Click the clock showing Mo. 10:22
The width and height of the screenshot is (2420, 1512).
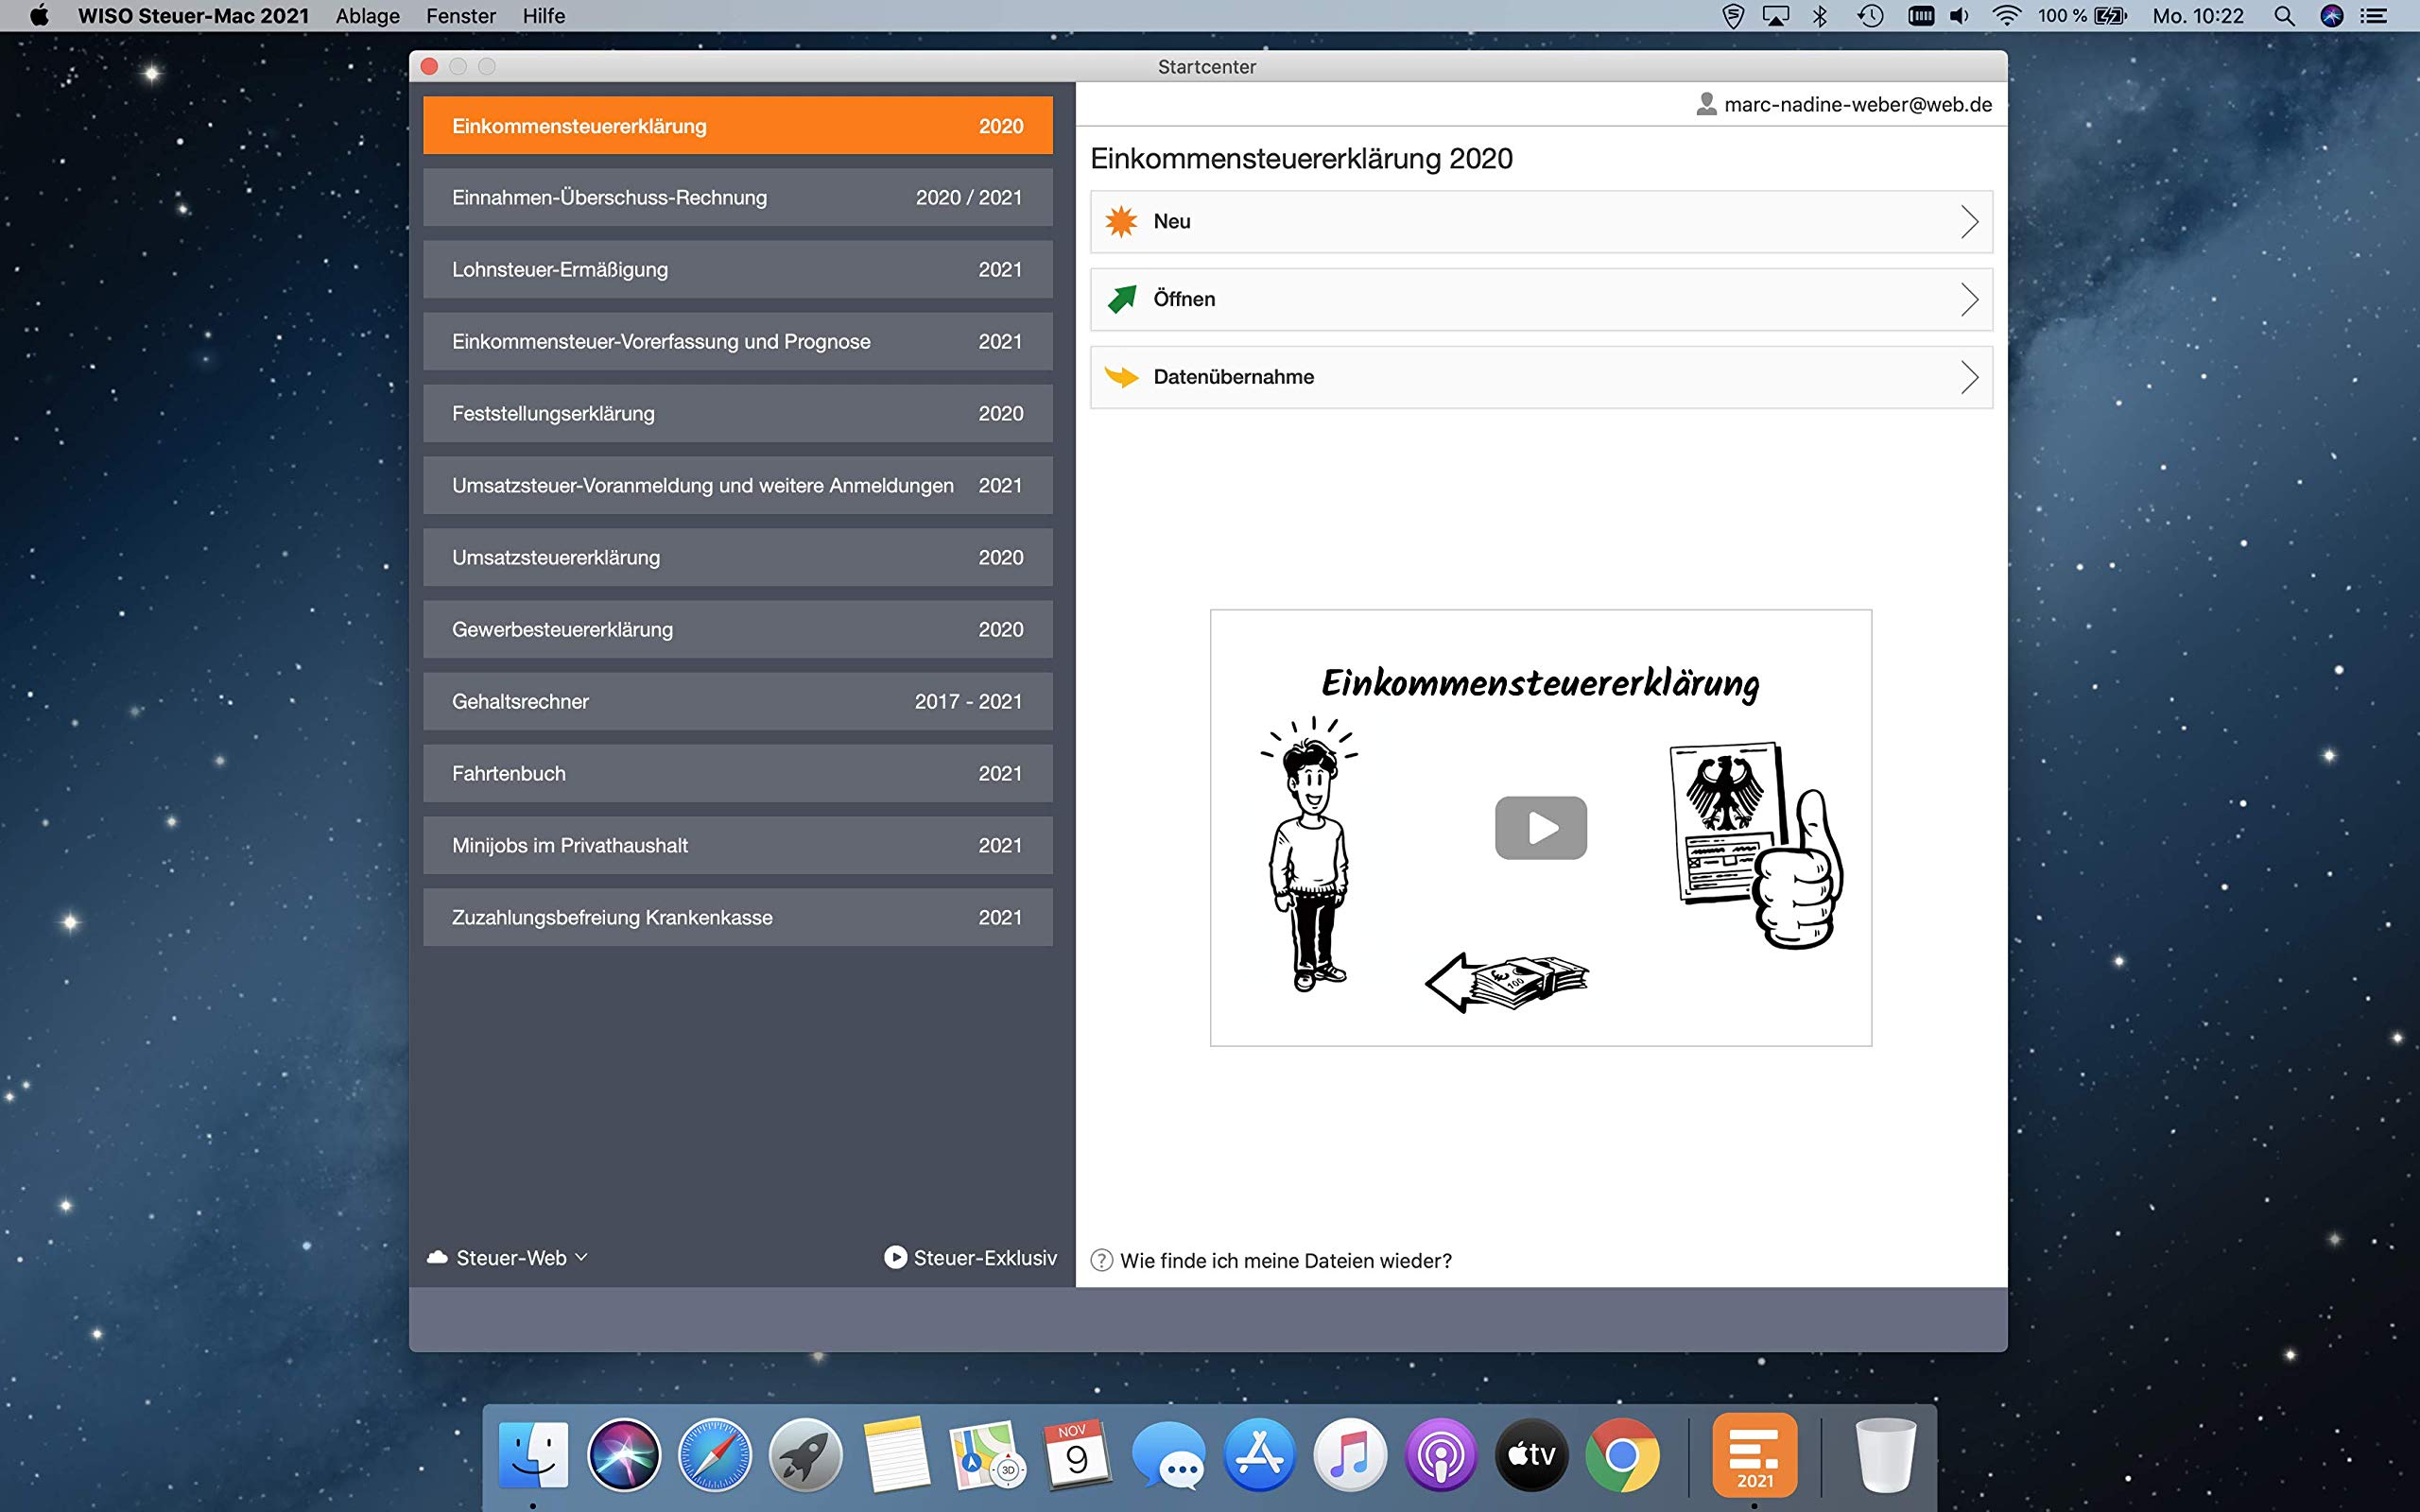2198,16
